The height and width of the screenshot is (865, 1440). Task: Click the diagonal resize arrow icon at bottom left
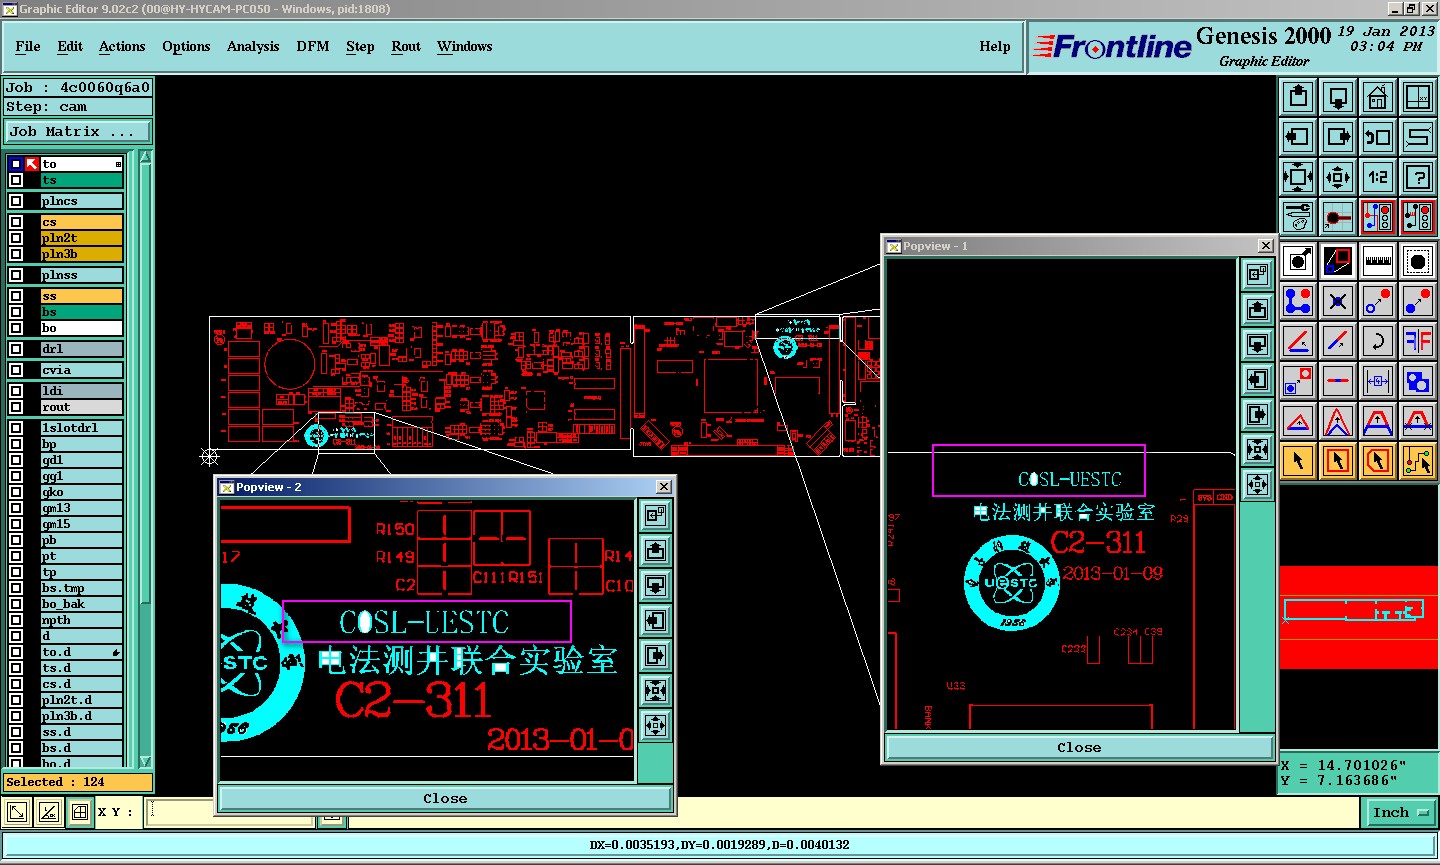click(17, 812)
